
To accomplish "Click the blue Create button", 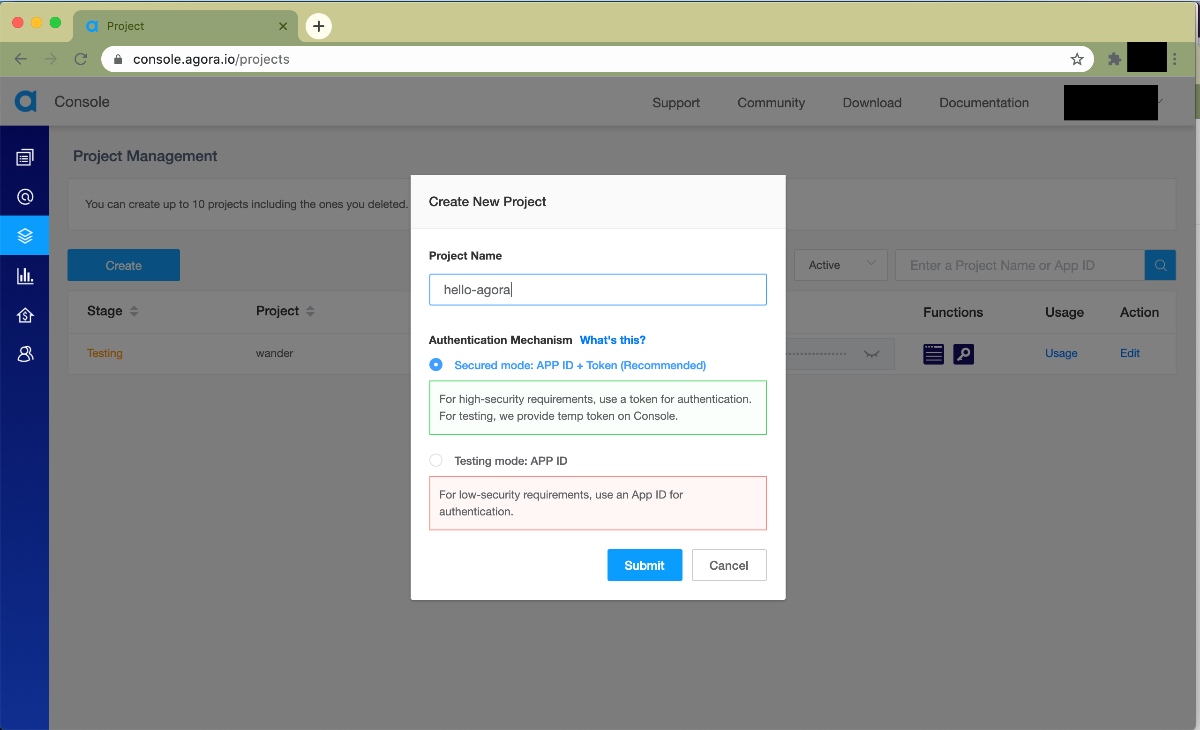I will 124,265.
